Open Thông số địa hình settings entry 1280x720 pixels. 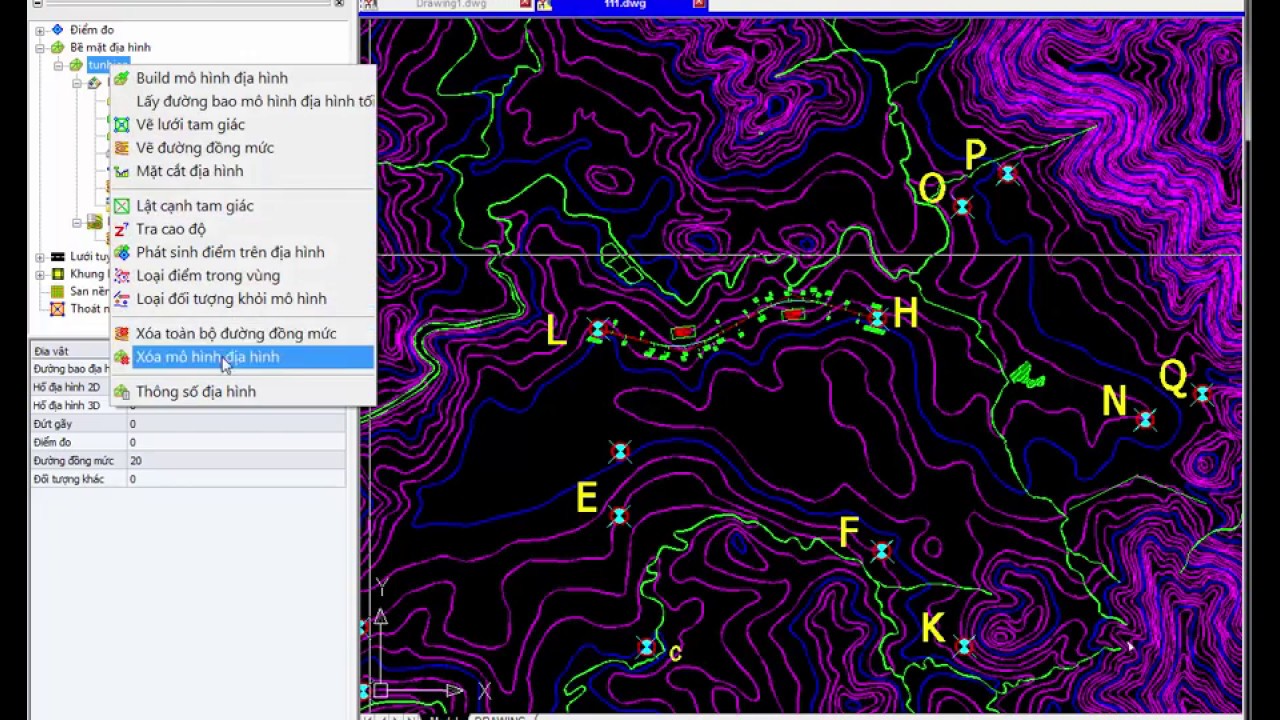[x=243, y=391]
